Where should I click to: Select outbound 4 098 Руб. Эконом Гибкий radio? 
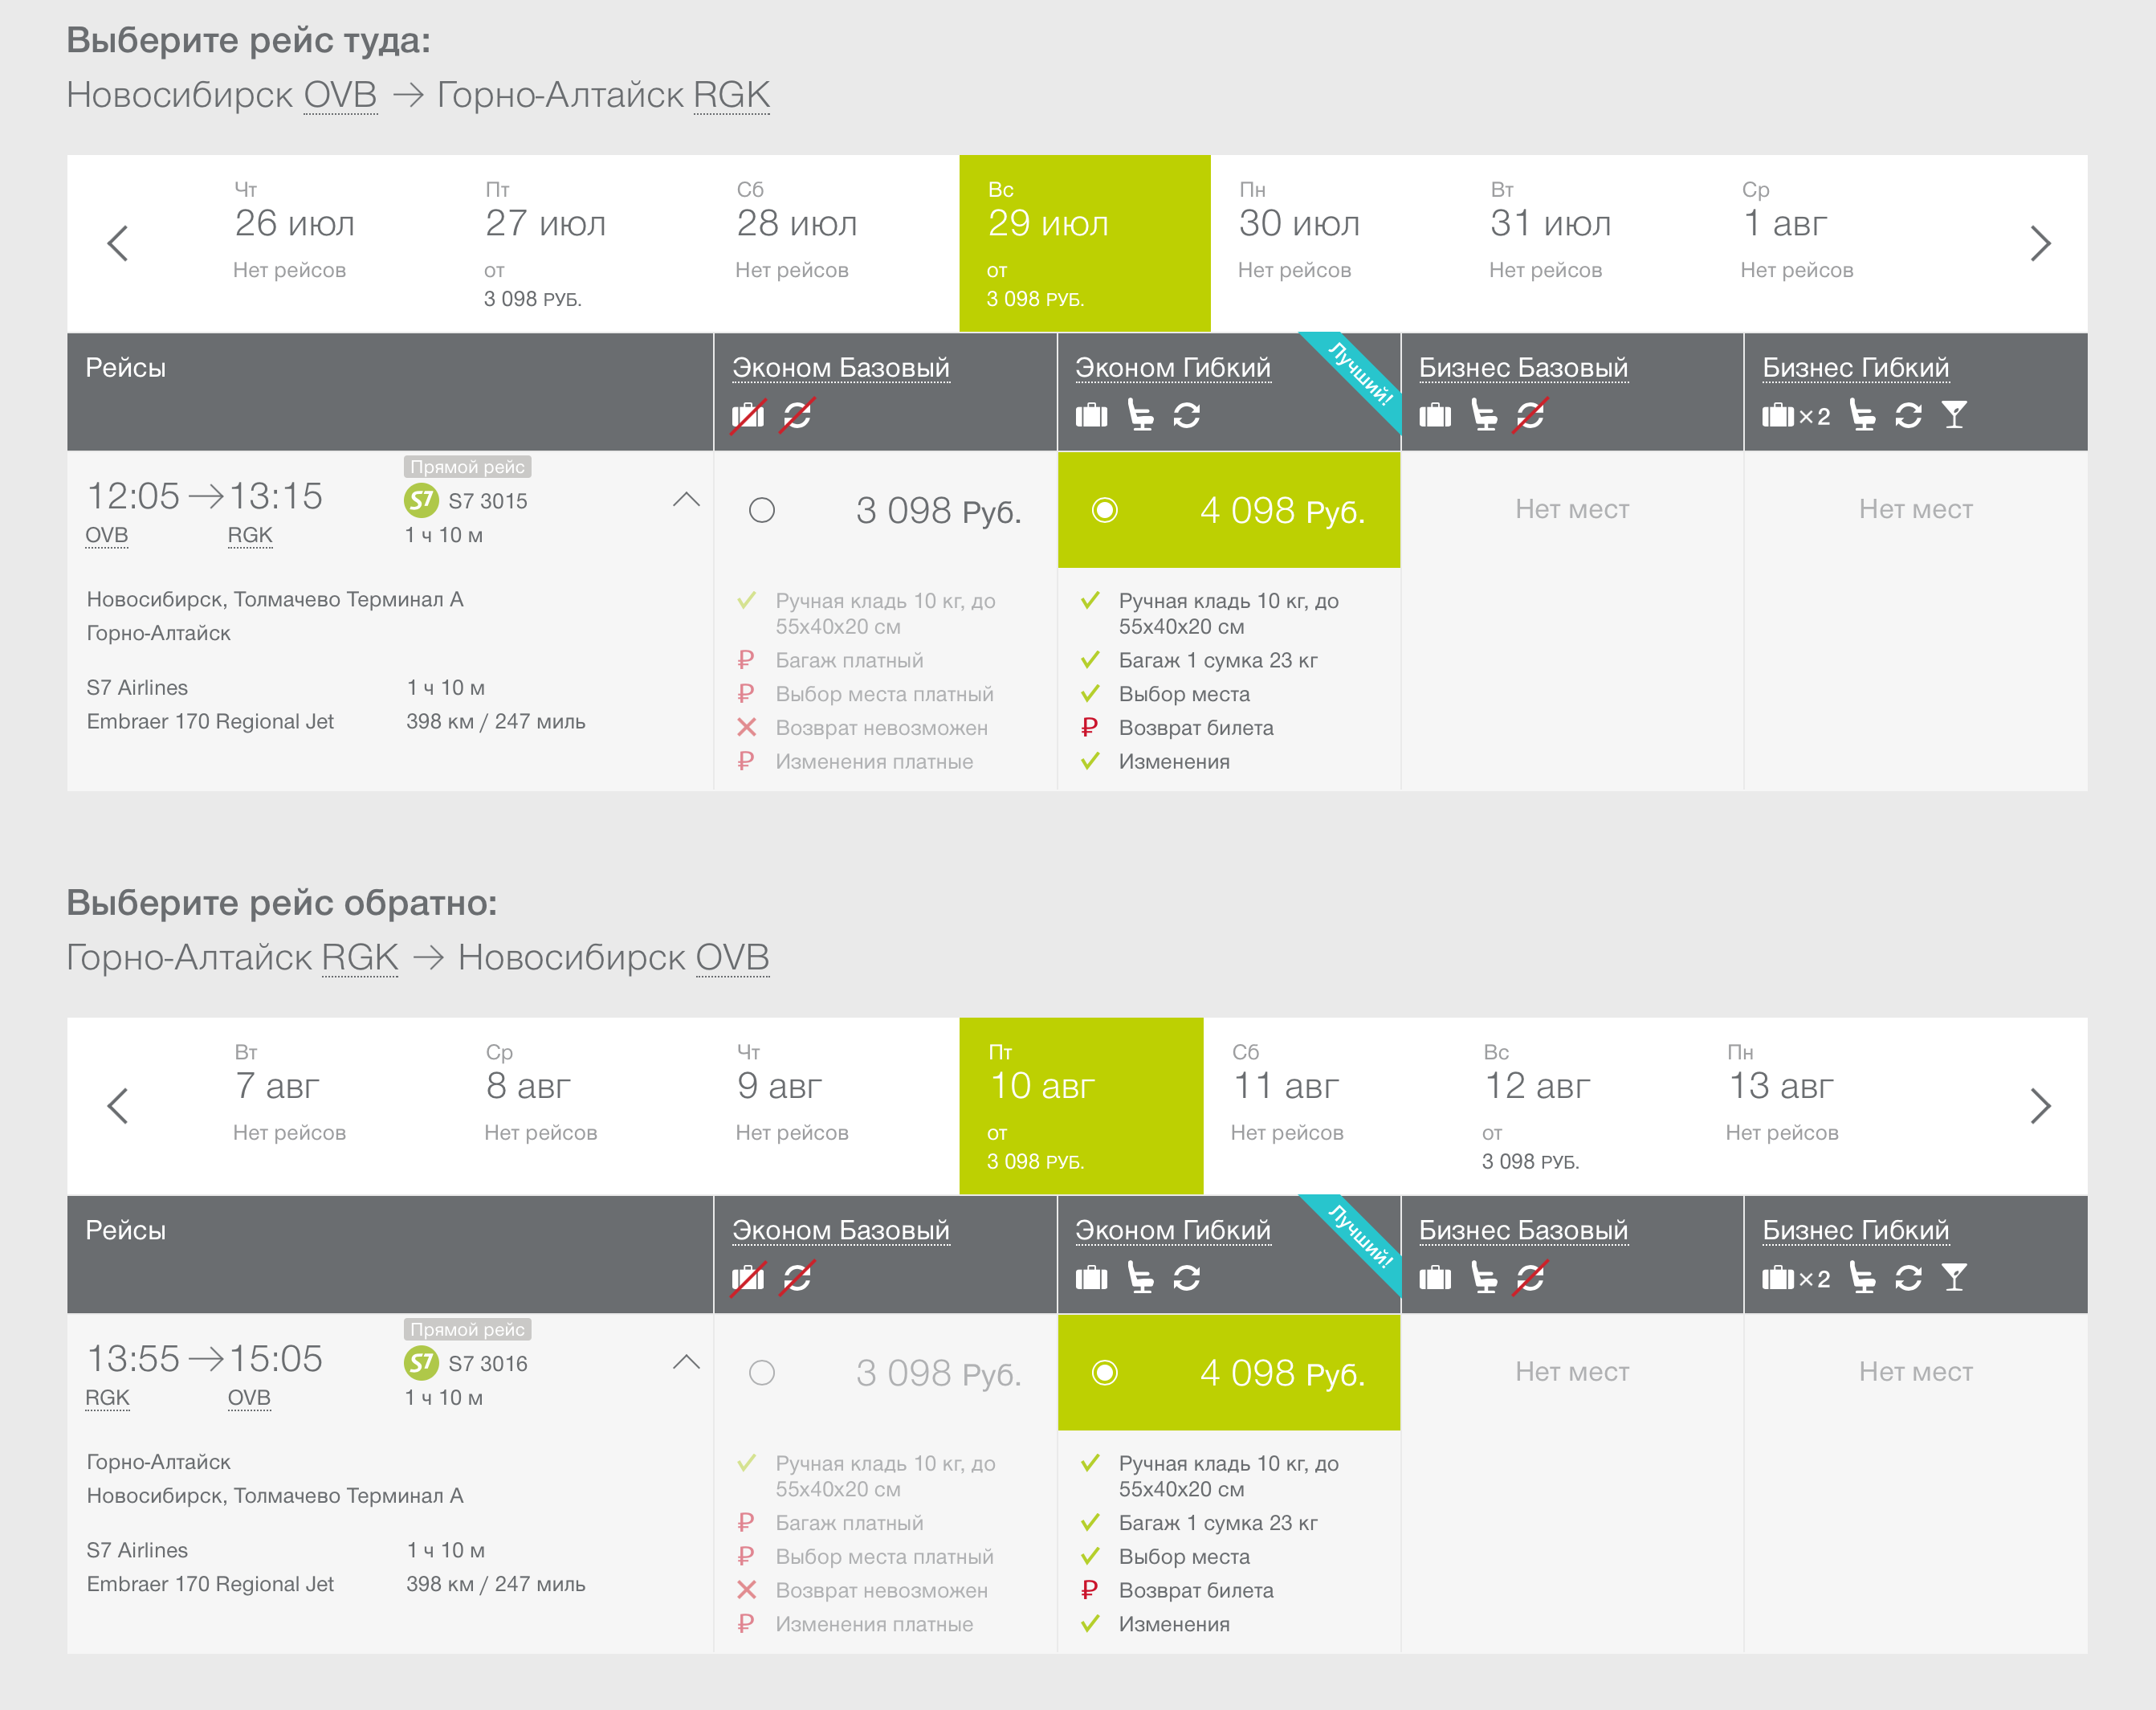1105,510
